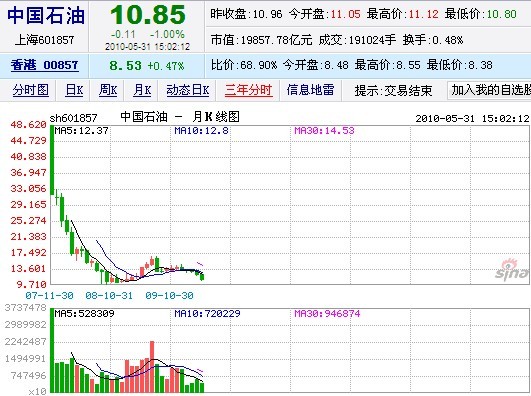Click the MA5:12.37 price indicator label

pyautogui.click(x=81, y=130)
